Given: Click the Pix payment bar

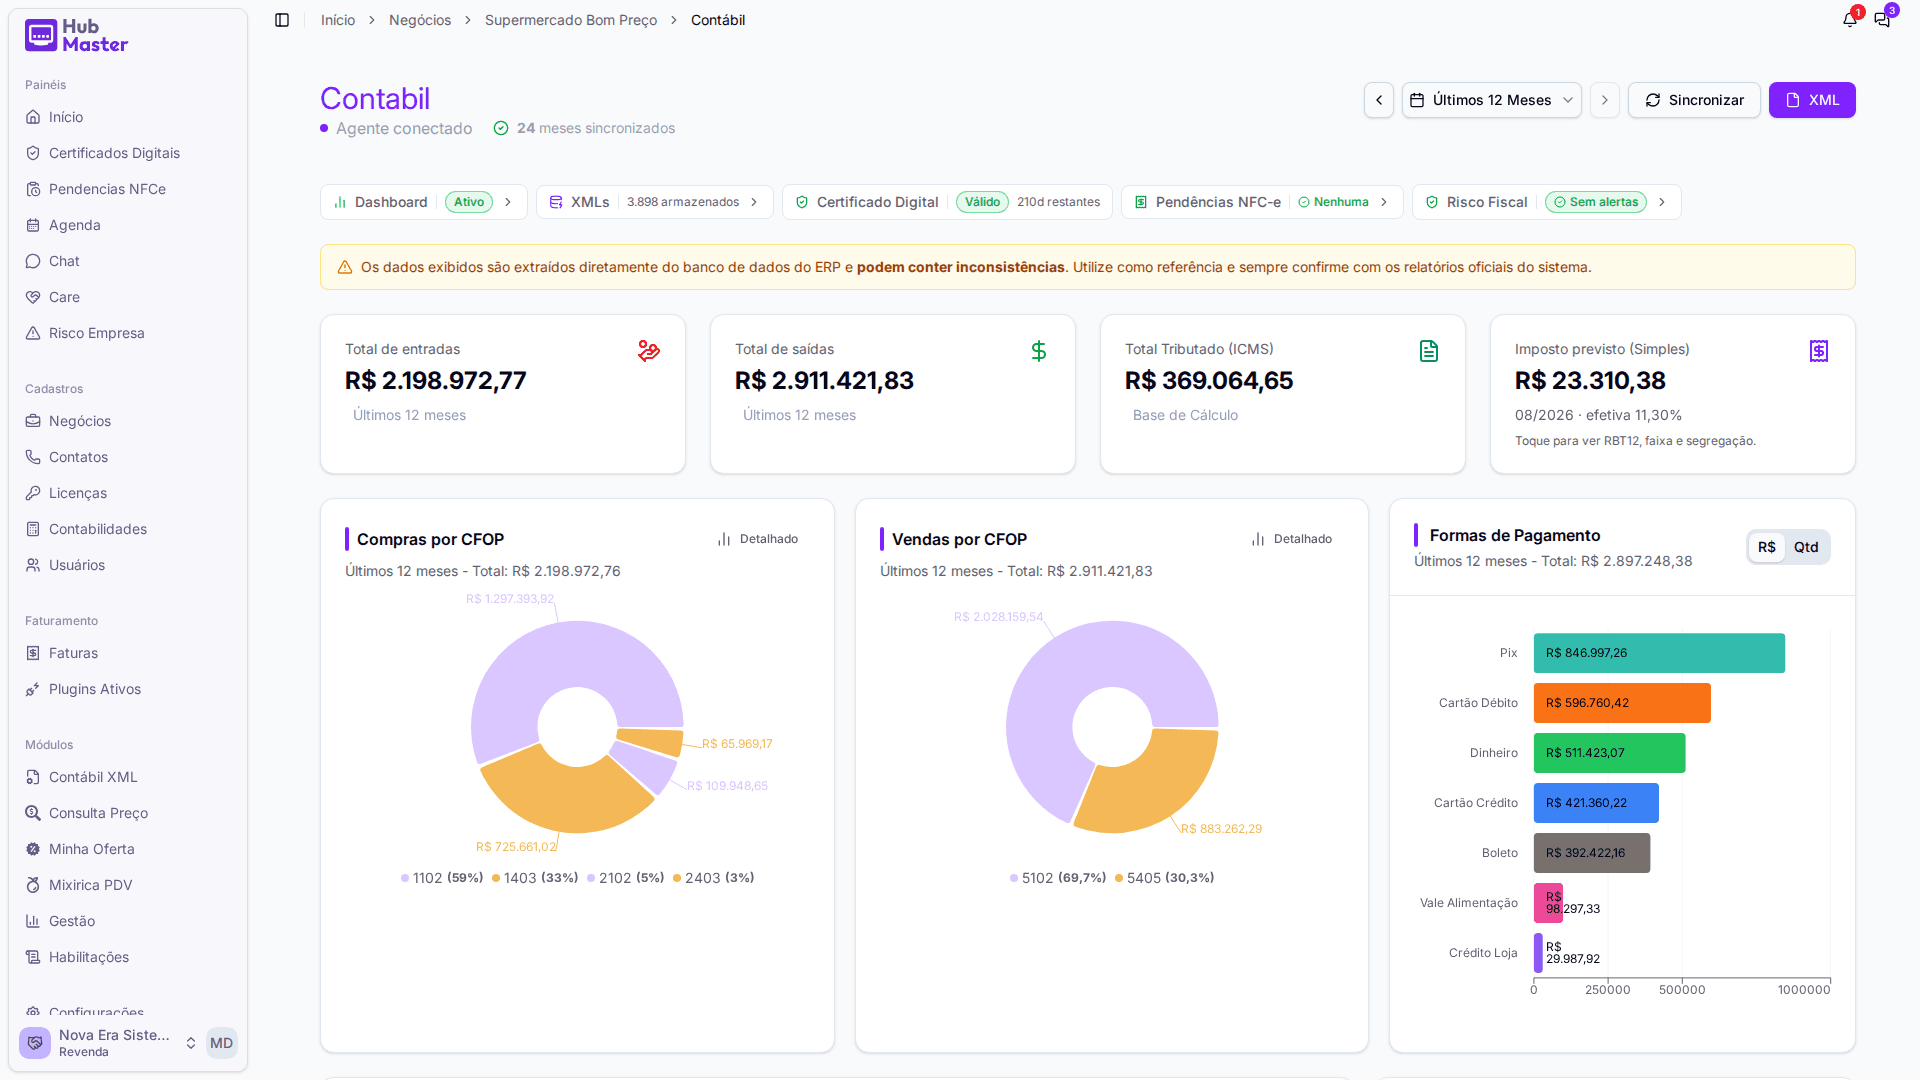Looking at the screenshot, I should pos(1659,653).
